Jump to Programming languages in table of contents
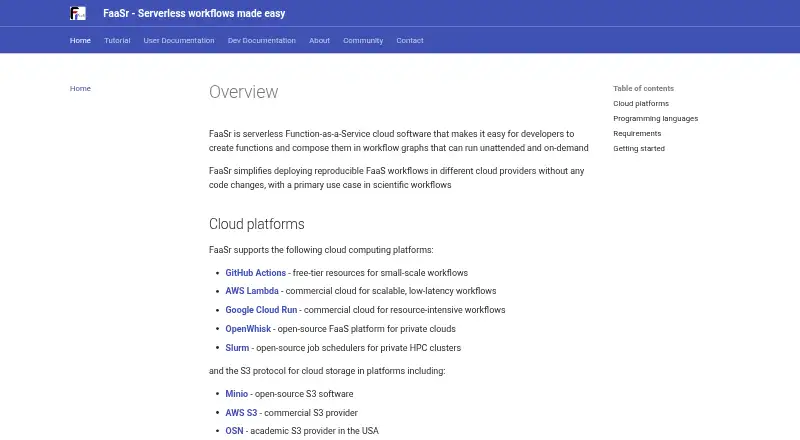This screenshot has height=440, width=800. click(x=656, y=118)
